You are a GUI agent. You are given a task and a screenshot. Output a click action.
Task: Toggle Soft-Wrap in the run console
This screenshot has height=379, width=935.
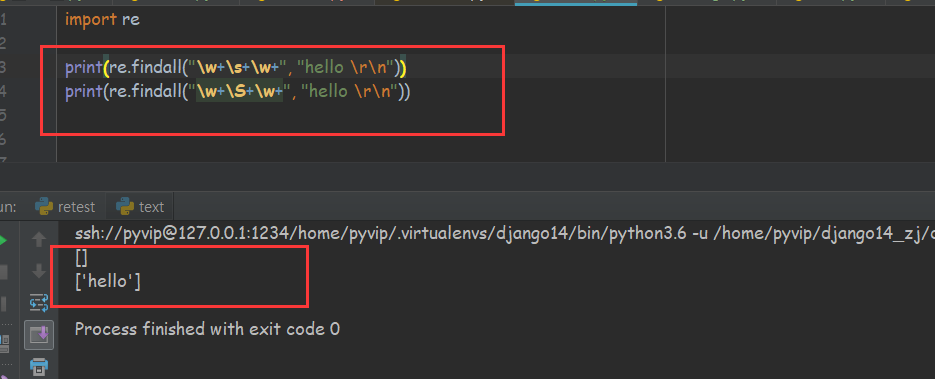click(x=39, y=303)
